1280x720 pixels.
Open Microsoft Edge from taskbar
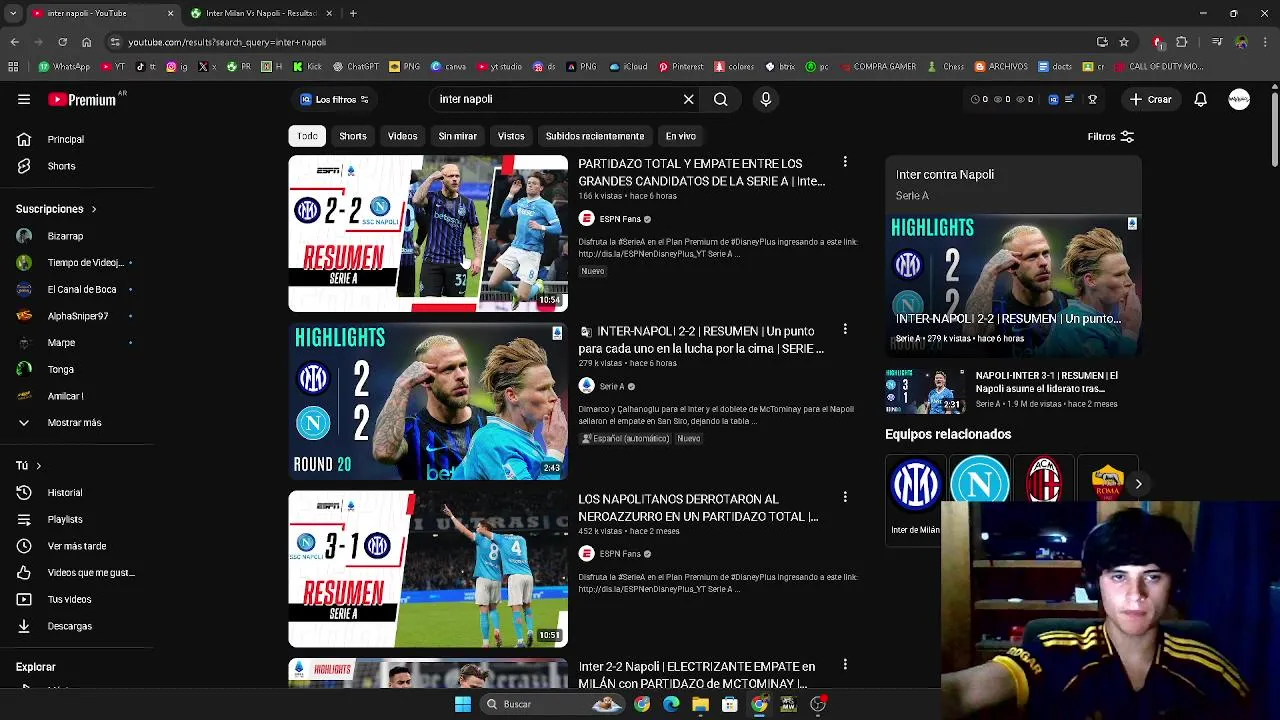[671, 704]
